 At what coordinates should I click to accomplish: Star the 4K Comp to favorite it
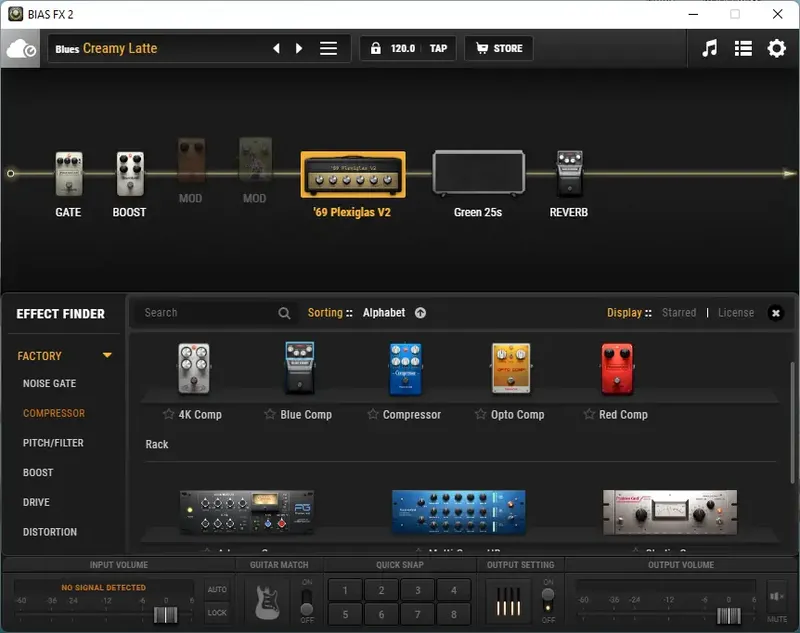coord(166,413)
